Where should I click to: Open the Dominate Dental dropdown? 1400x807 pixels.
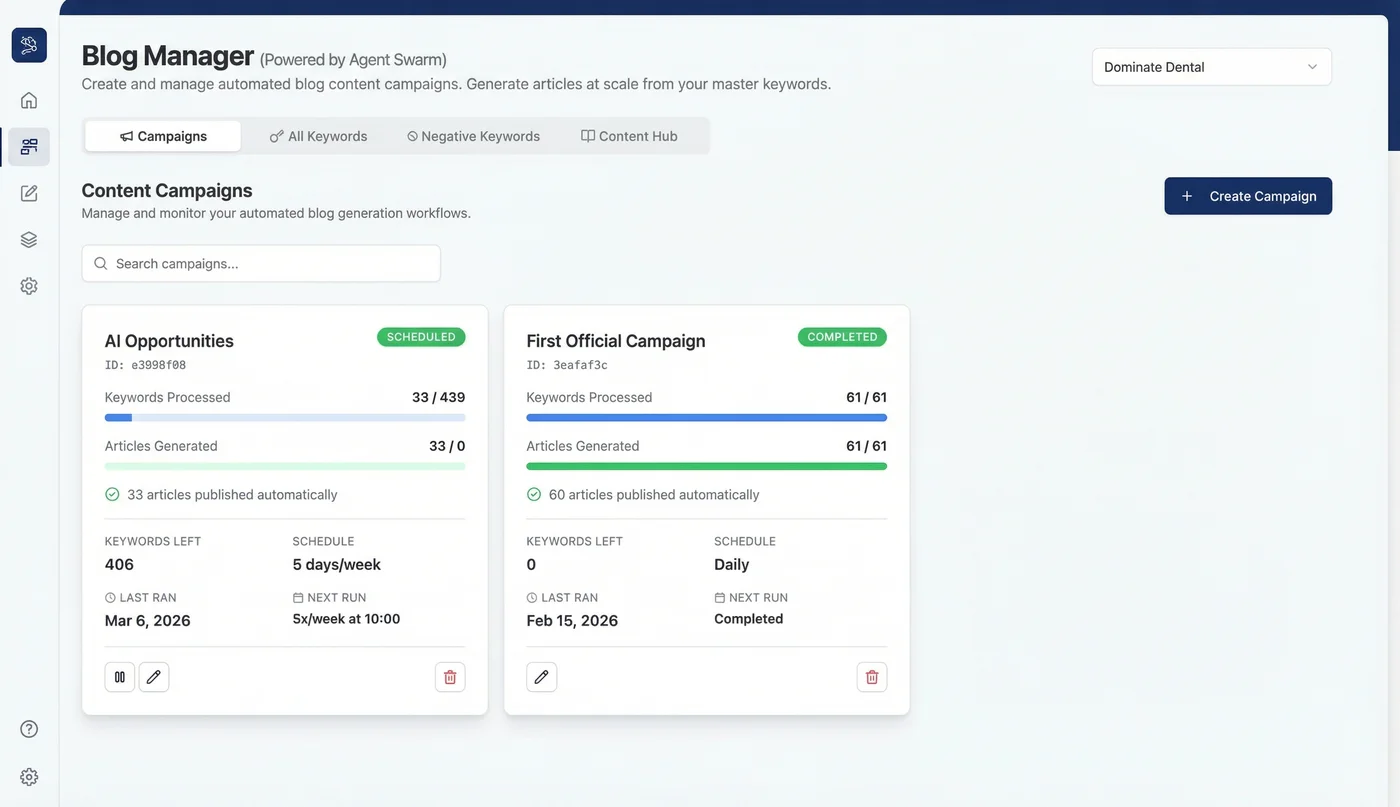coord(1211,66)
